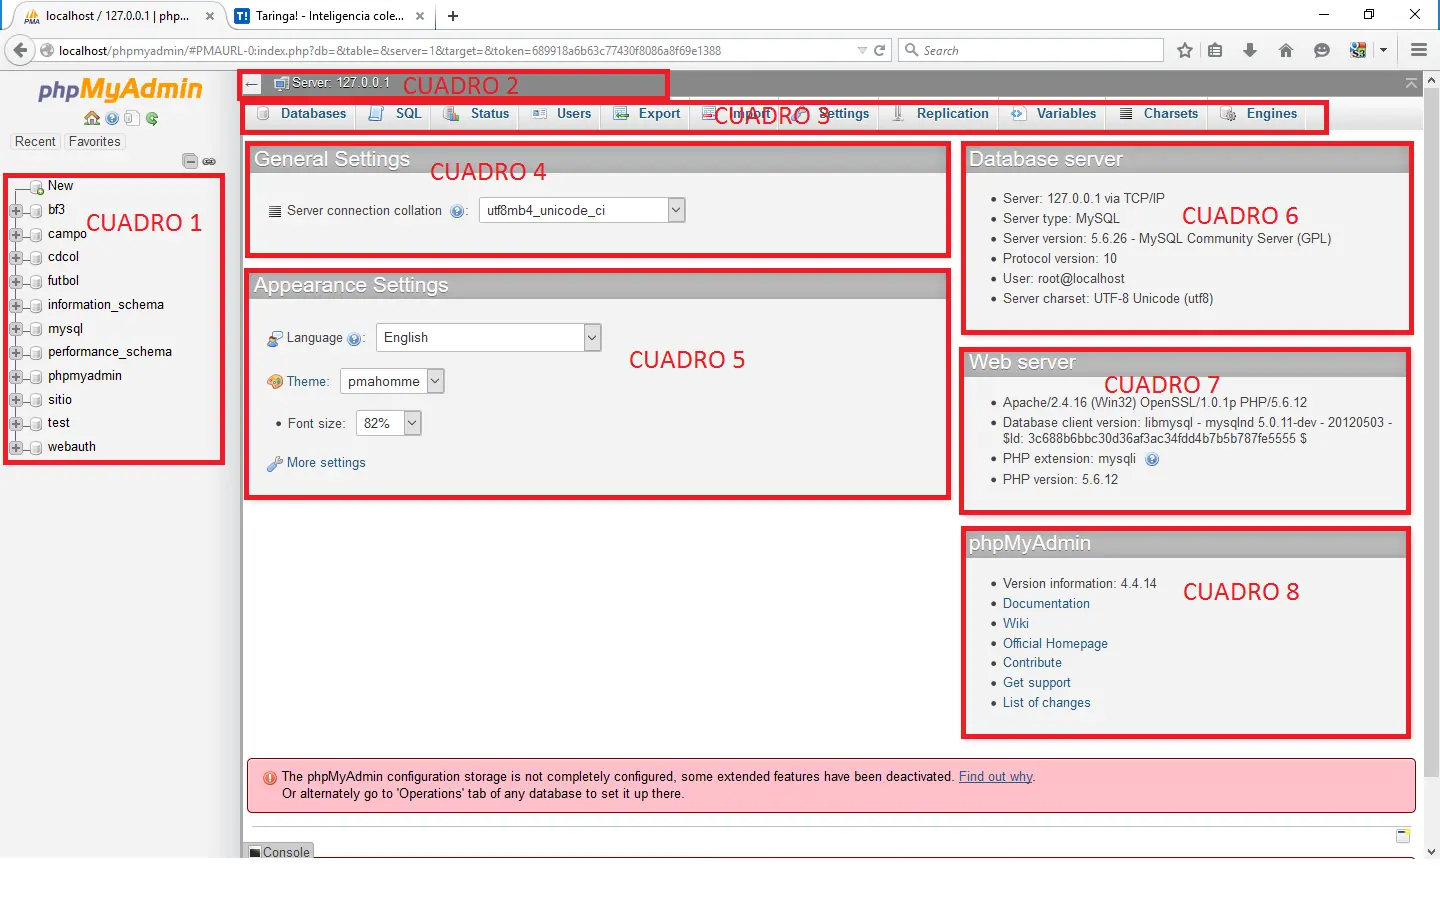
Task: Open a new browser tab
Action: [x=453, y=16]
